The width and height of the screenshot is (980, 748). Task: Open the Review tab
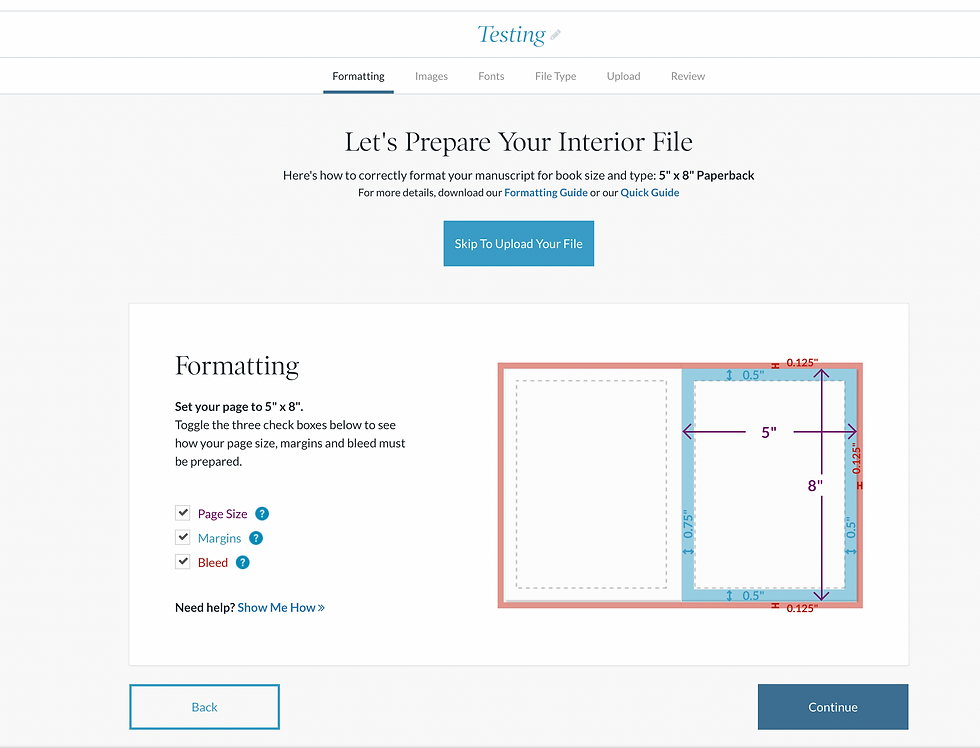(688, 76)
